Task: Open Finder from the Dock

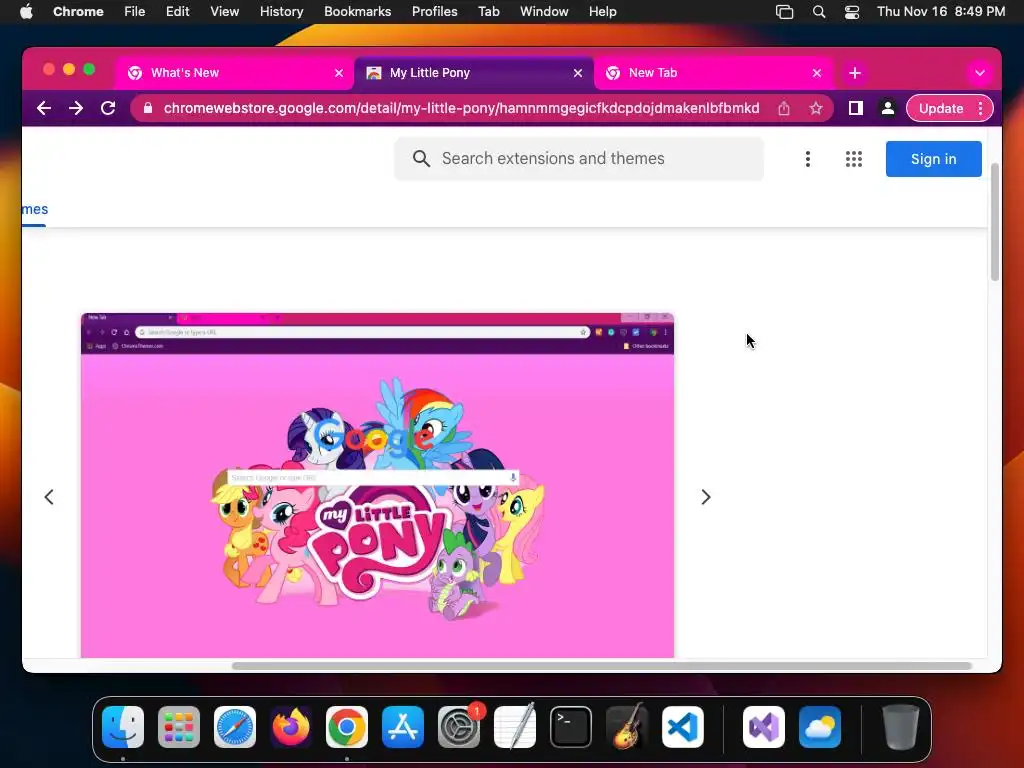Action: pos(123,727)
